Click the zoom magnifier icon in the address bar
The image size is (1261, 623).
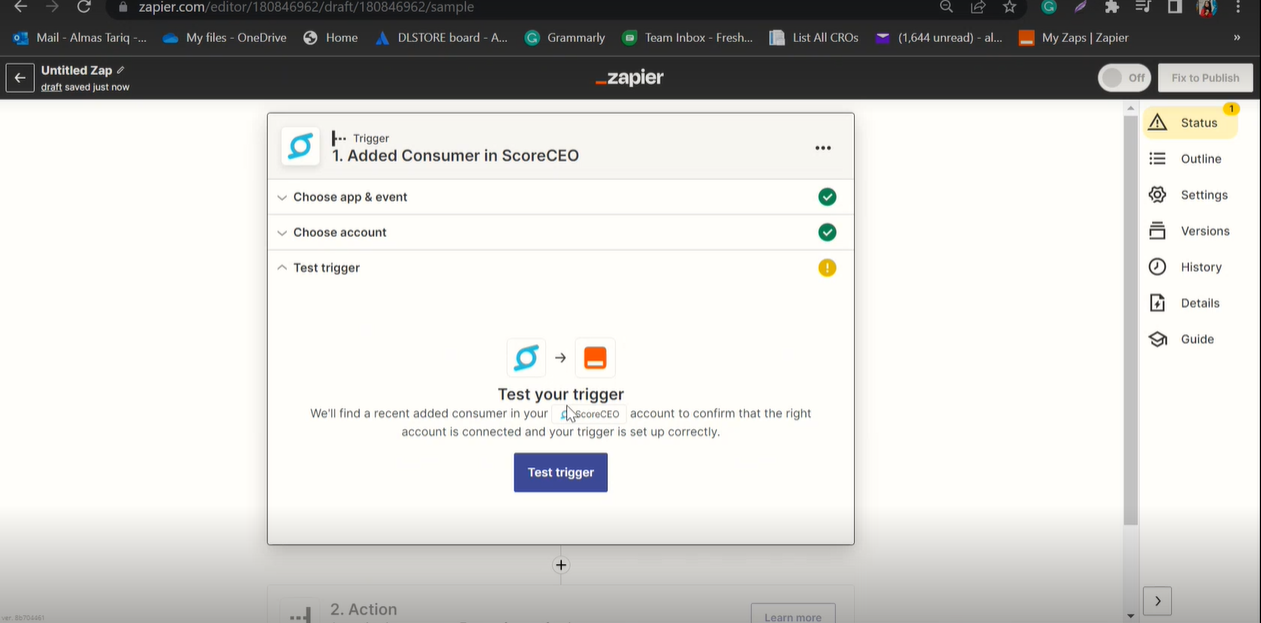tap(946, 7)
